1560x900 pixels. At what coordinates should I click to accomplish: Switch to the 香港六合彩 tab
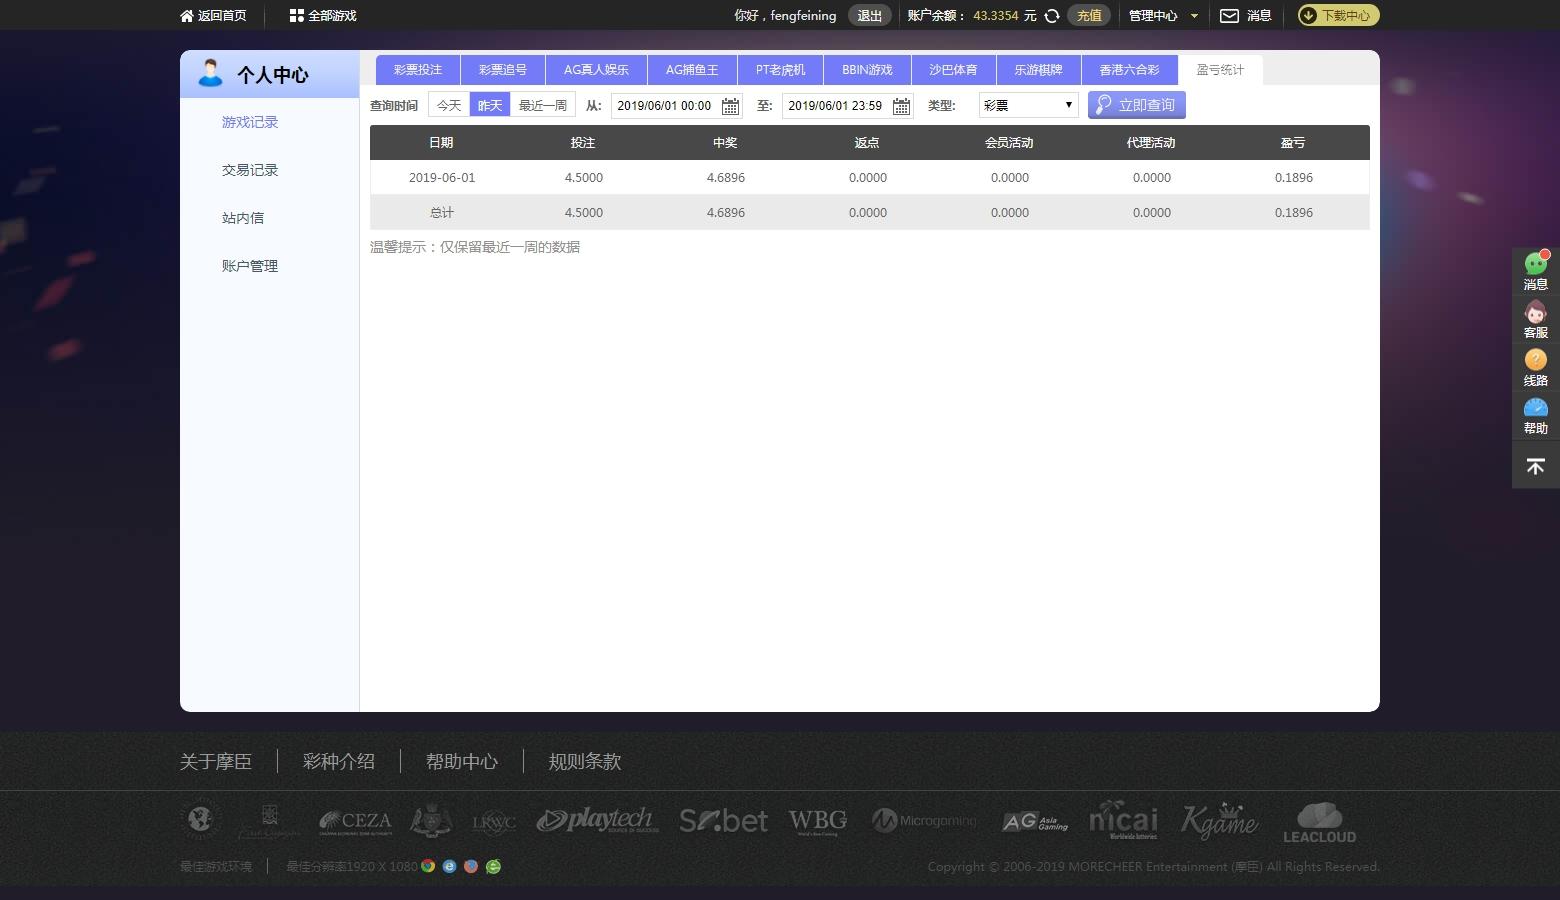1129,70
